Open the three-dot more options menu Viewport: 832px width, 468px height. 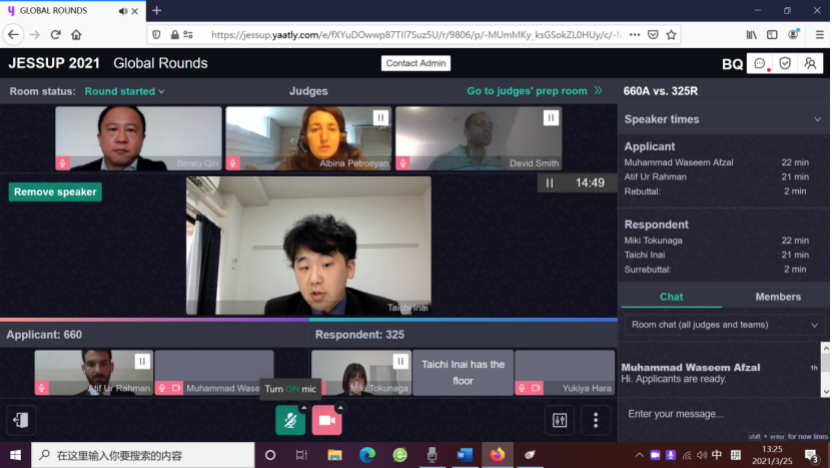[595, 420]
